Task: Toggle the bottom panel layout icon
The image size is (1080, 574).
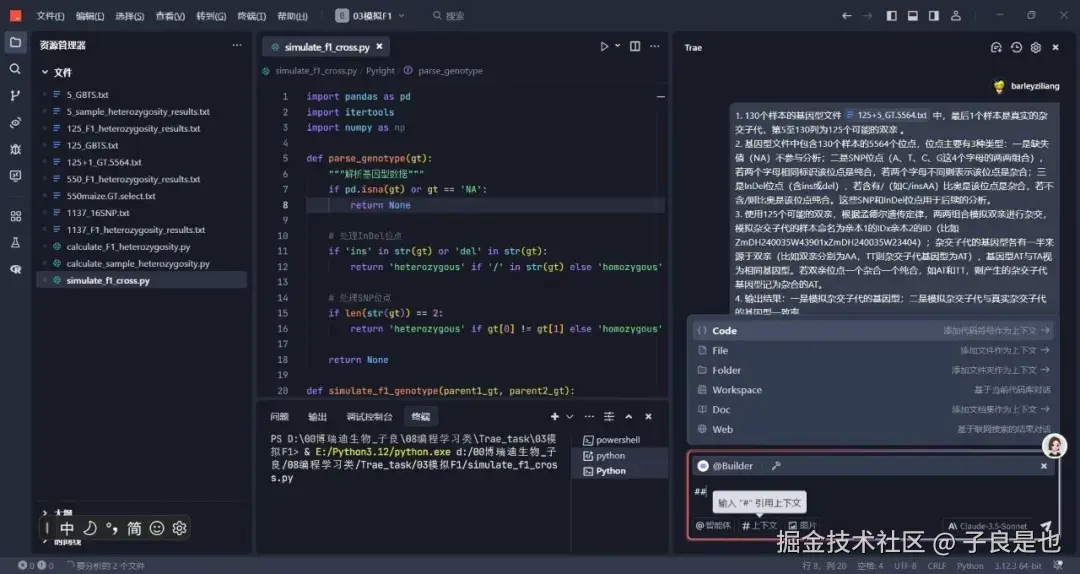Action: coord(913,16)
